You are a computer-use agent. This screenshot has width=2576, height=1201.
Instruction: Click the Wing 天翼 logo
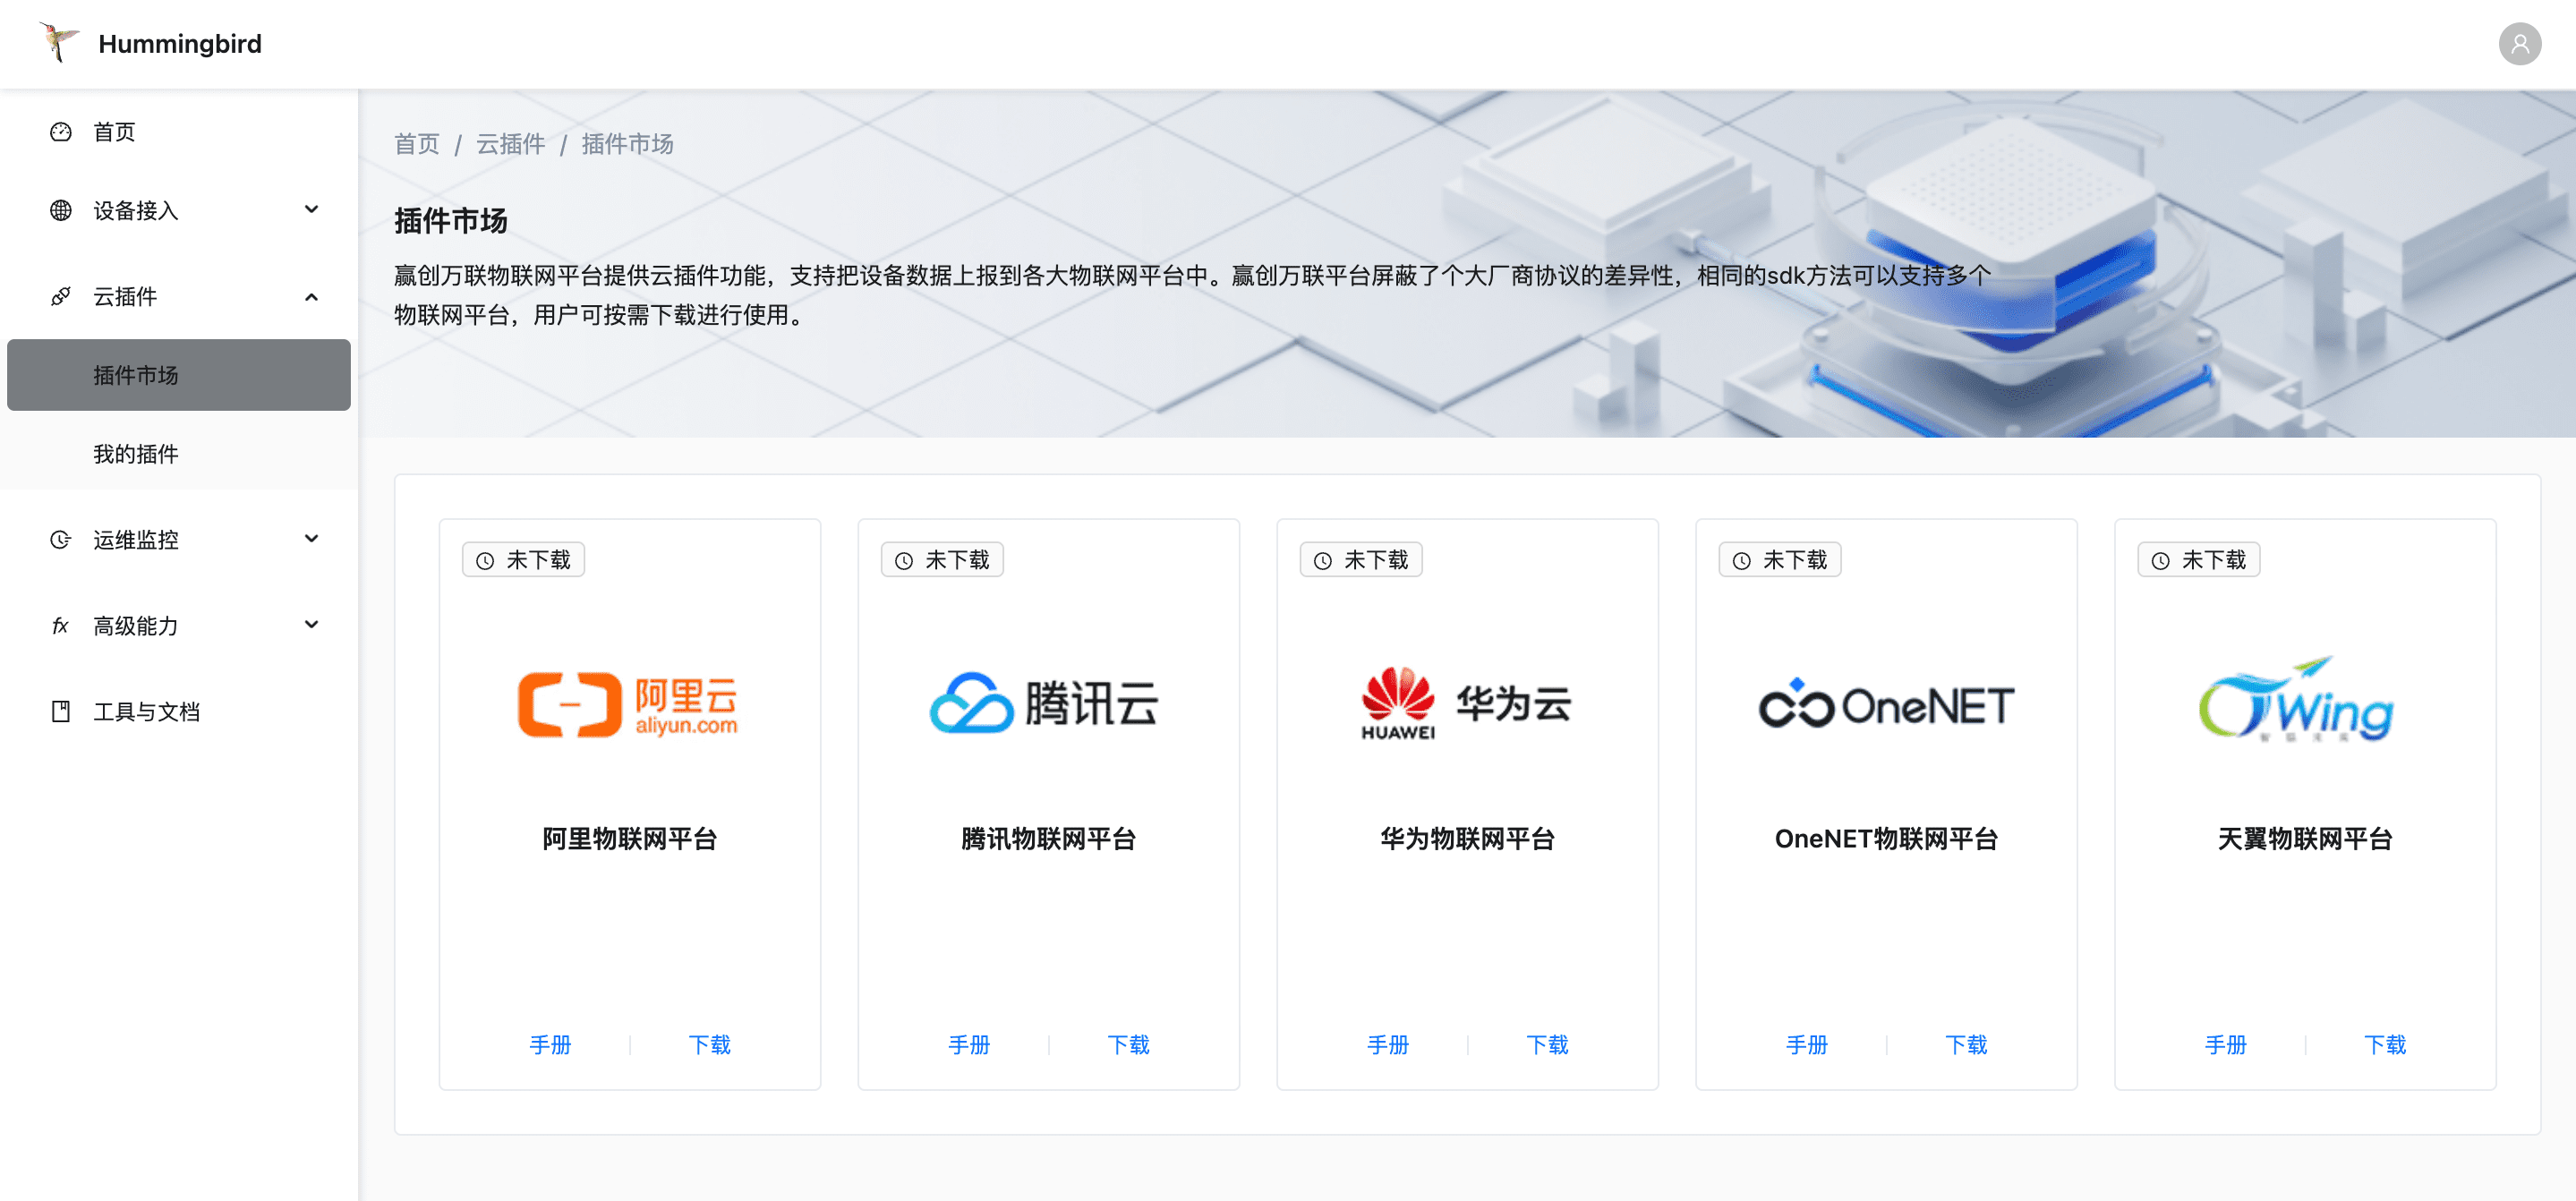point(2297,701)
